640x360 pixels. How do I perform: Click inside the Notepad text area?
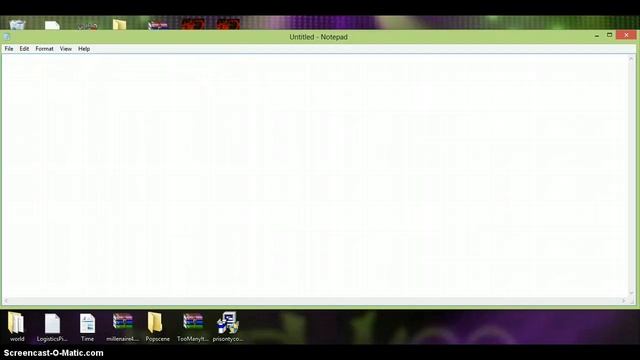[x=315, y=176]
